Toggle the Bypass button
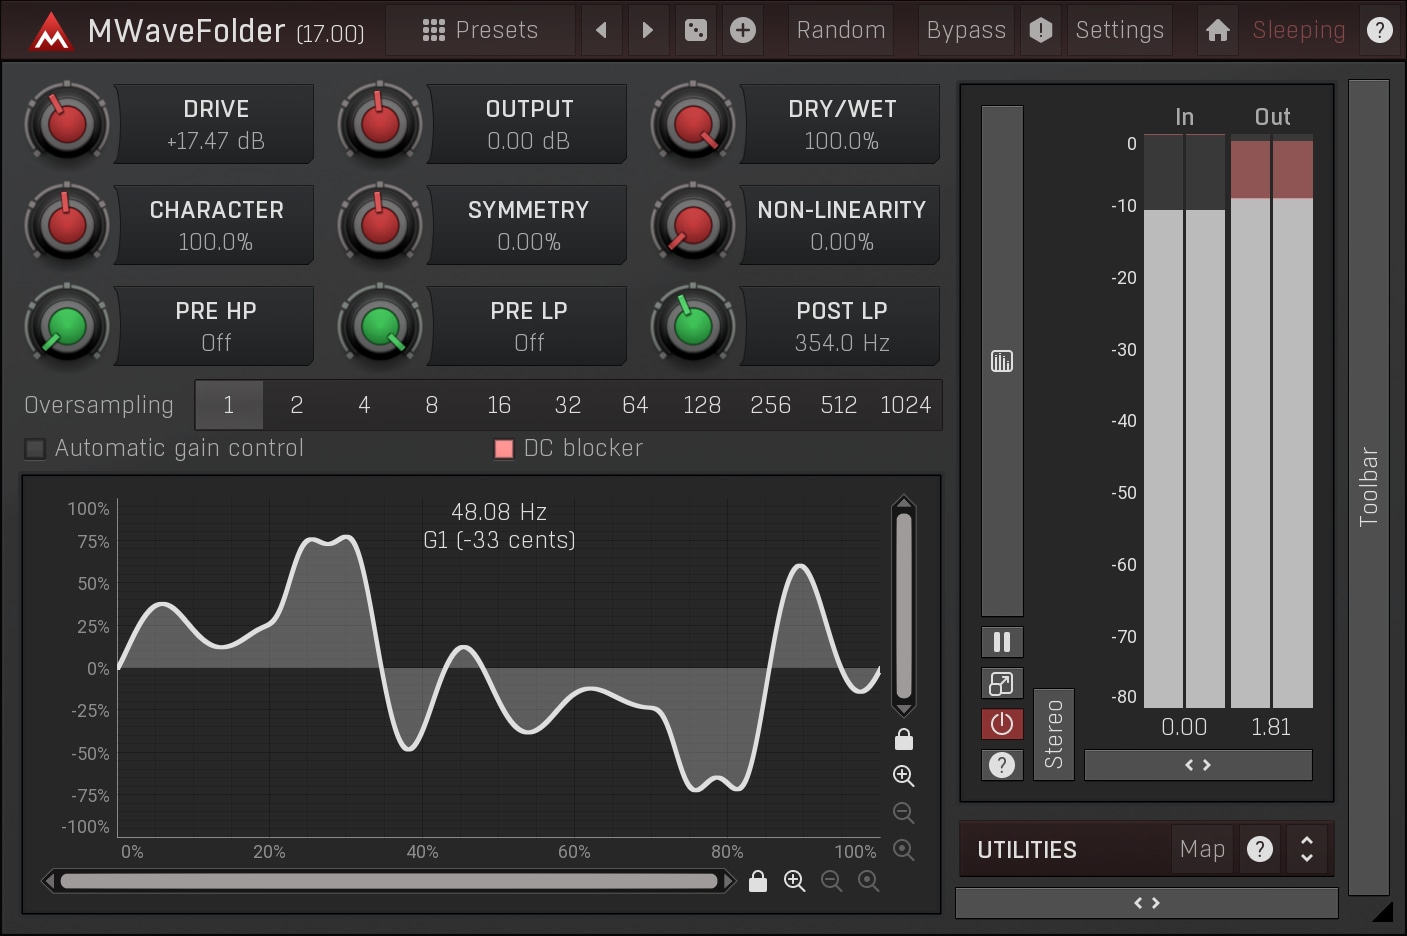This screenshot has width=1407, height=936. pyautogui.click(x=965, y=31)
